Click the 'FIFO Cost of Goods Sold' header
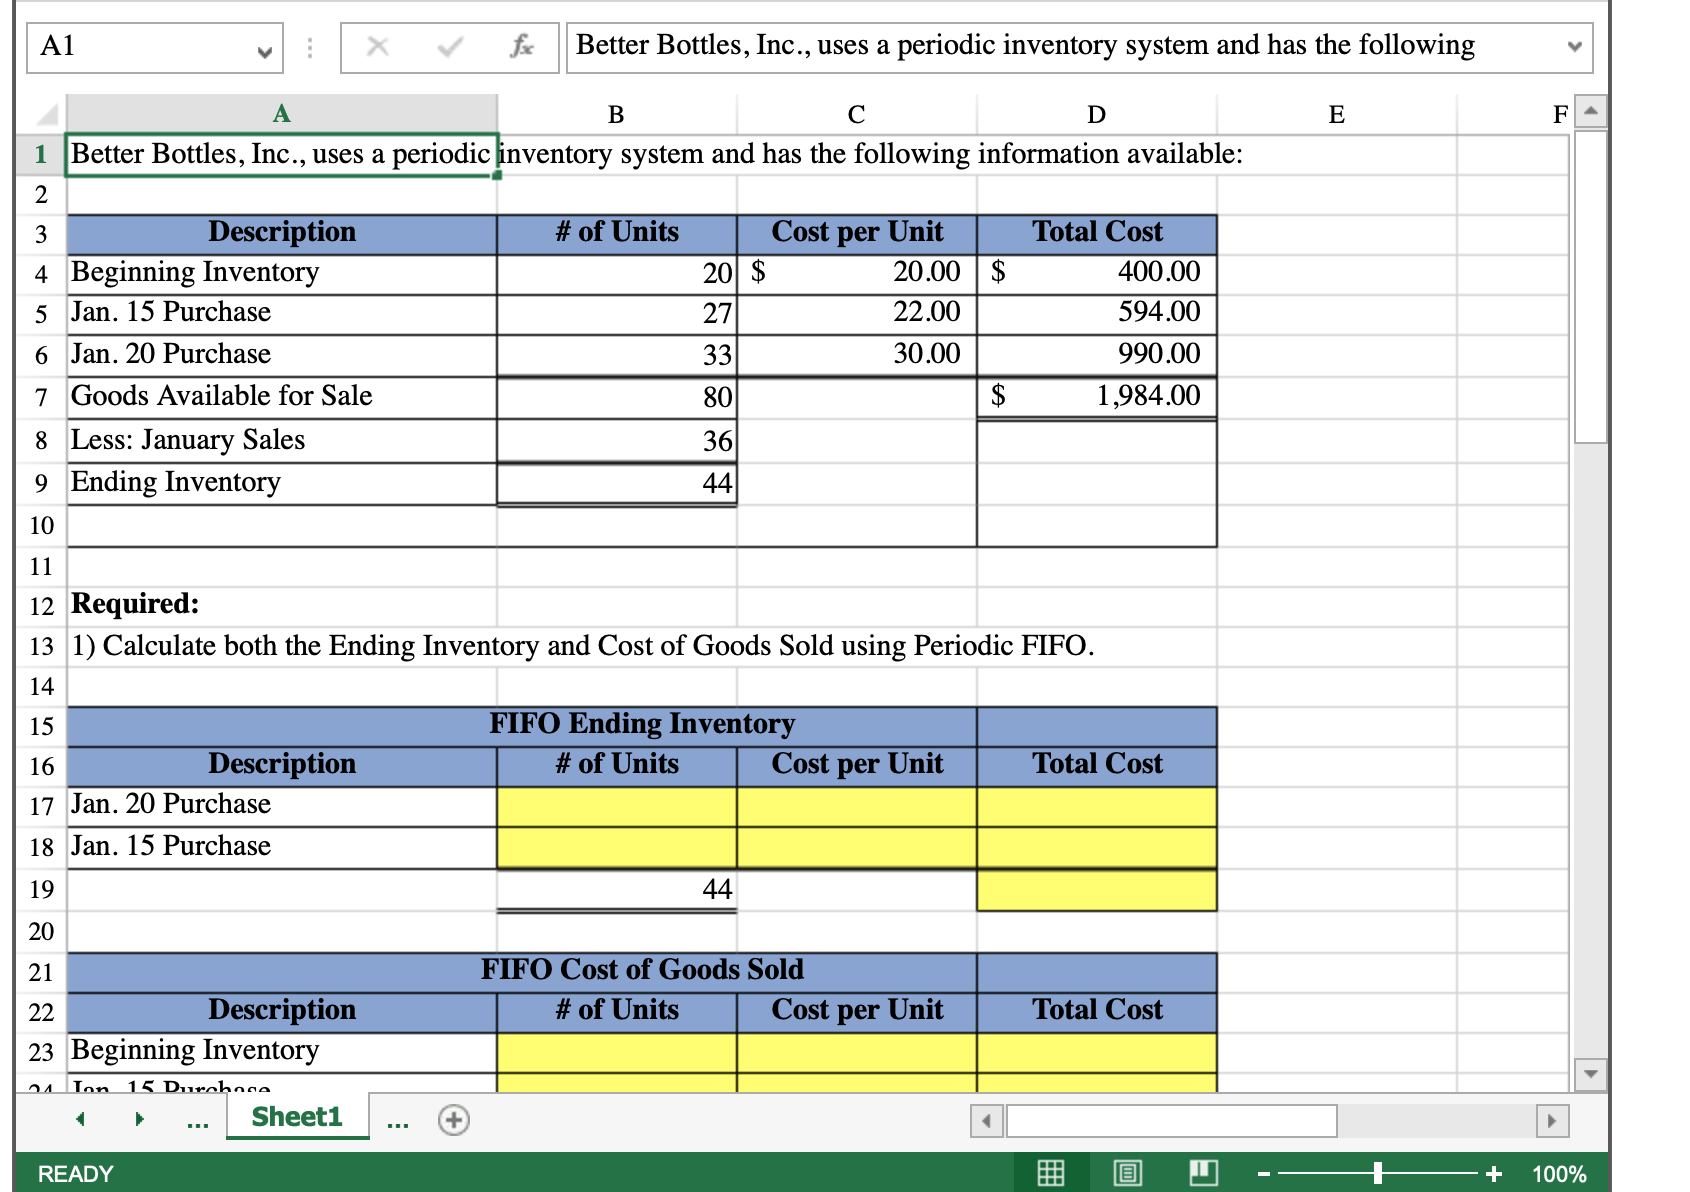The height and width of the screenshot is (1192, 1690). (x=642, y=970)
